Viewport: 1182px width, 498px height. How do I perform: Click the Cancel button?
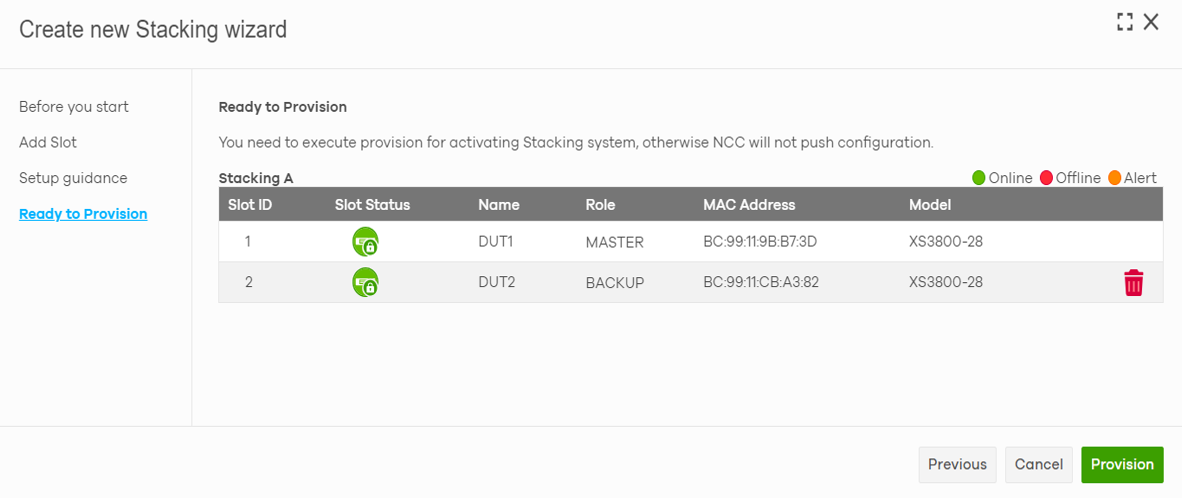coord(1038,464)
